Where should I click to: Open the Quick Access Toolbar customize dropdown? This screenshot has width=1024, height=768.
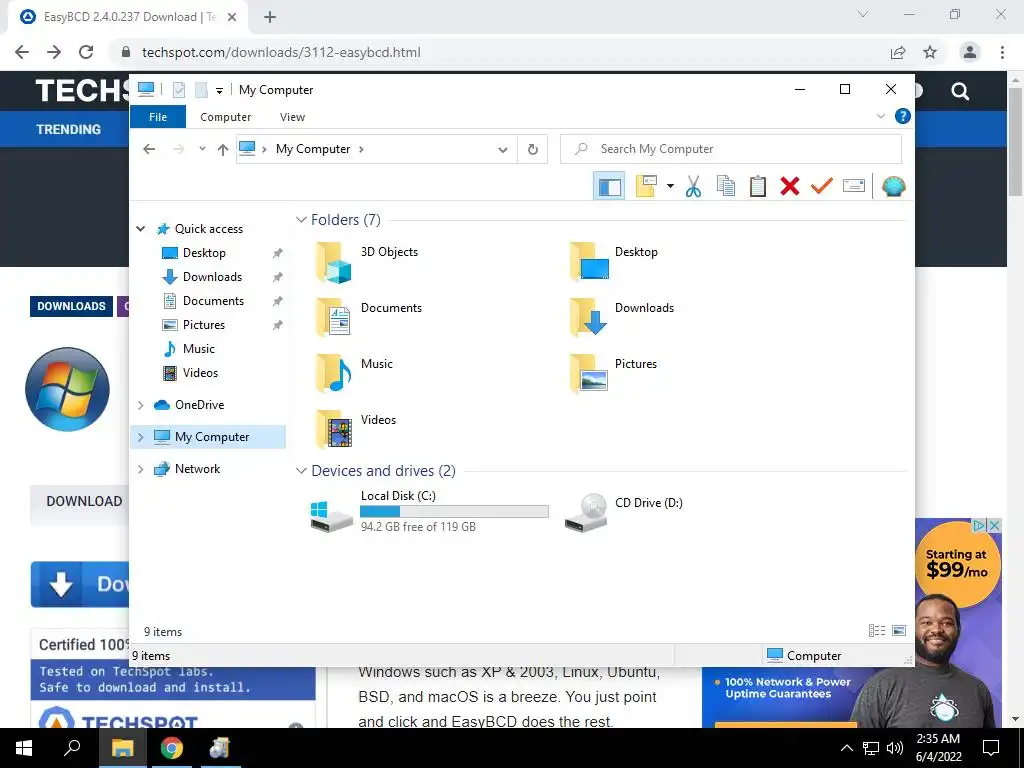(x=219, y=91)
